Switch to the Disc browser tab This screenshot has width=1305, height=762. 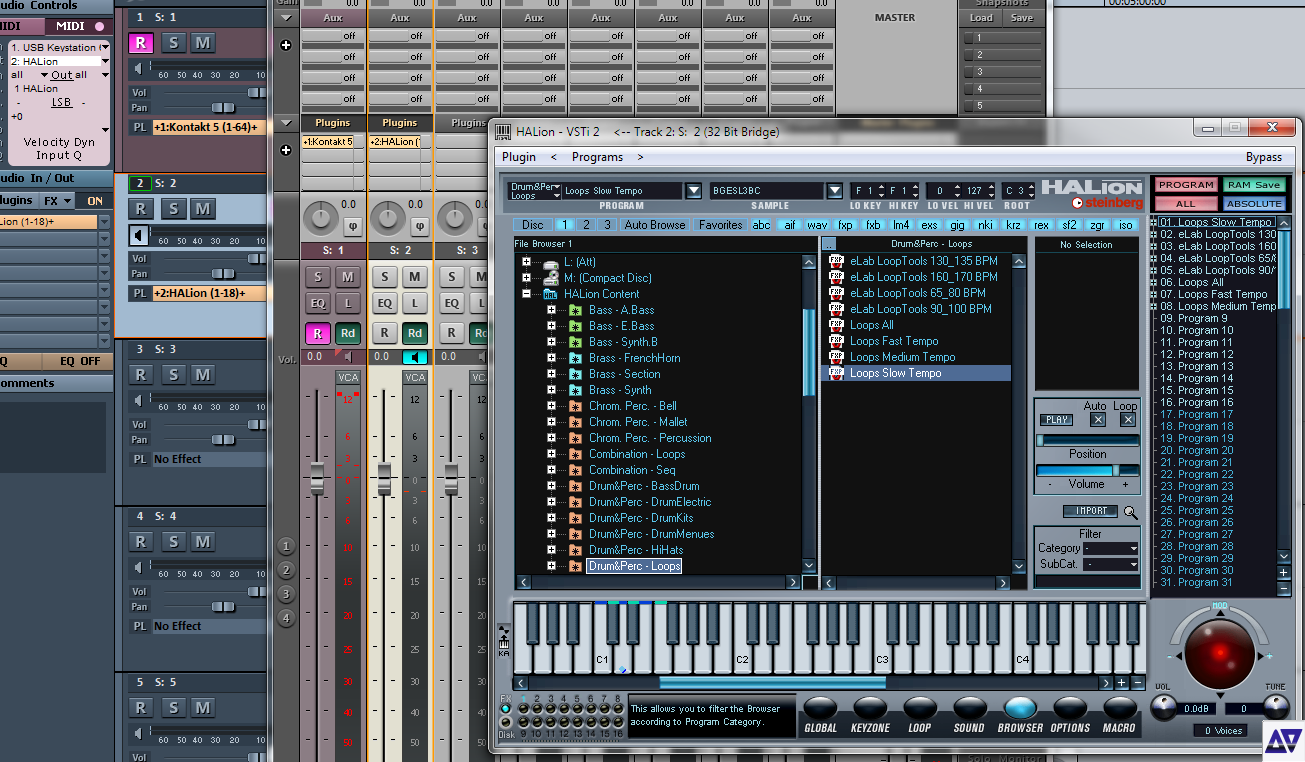pyautogui.click(x=533, y=225)
